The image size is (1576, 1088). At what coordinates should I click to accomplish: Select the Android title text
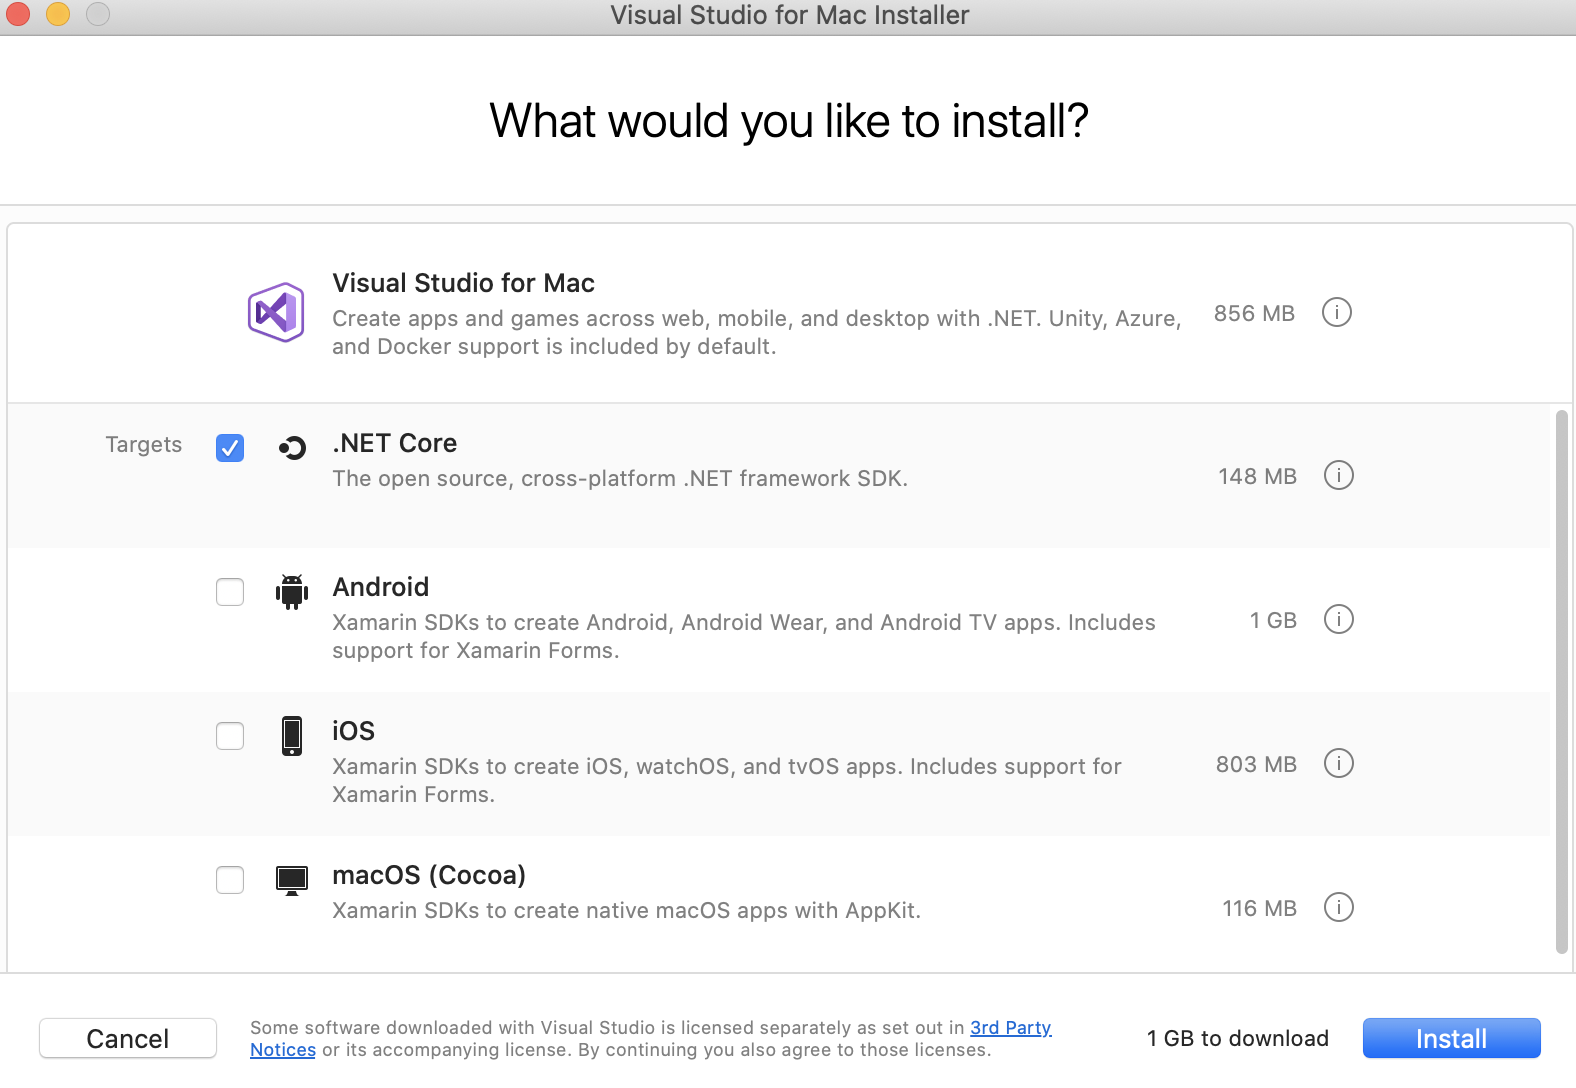381,587
